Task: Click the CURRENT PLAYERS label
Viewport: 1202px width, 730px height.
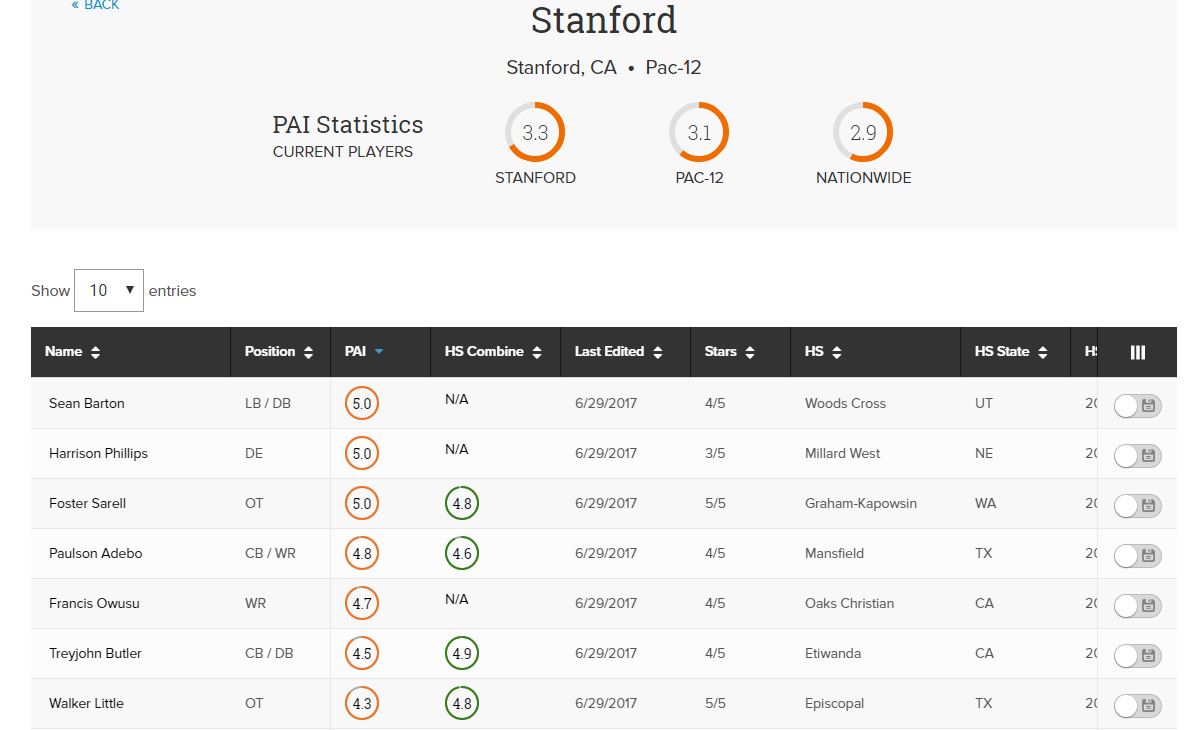Action: click(x=343, y=152)
